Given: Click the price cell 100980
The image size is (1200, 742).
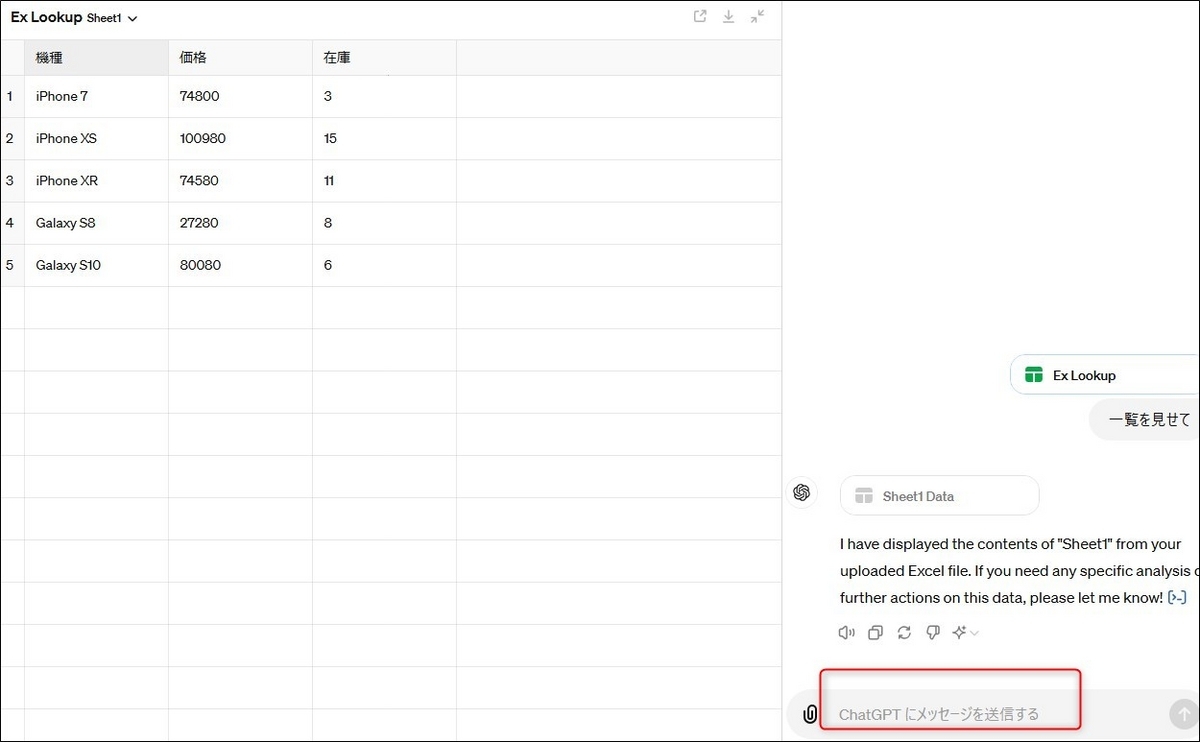Looking at the screenshot, I should click(240, 139).
